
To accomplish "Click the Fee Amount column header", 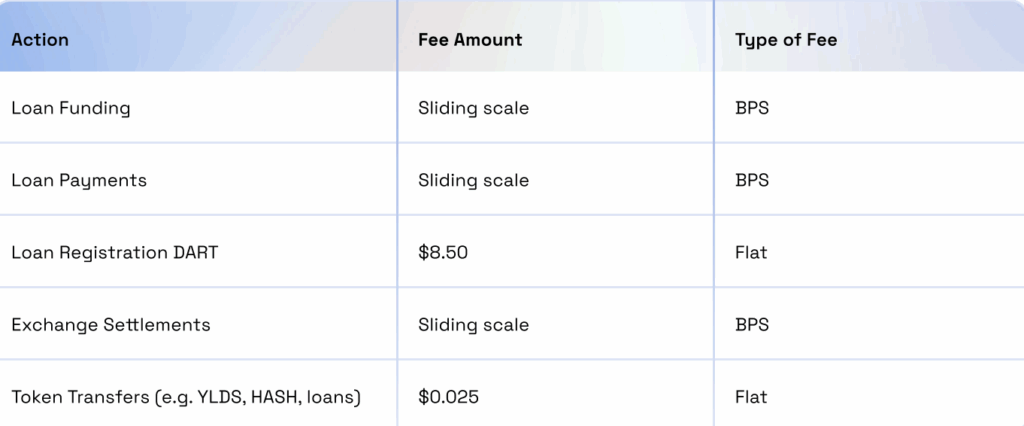I will (470, 40).
